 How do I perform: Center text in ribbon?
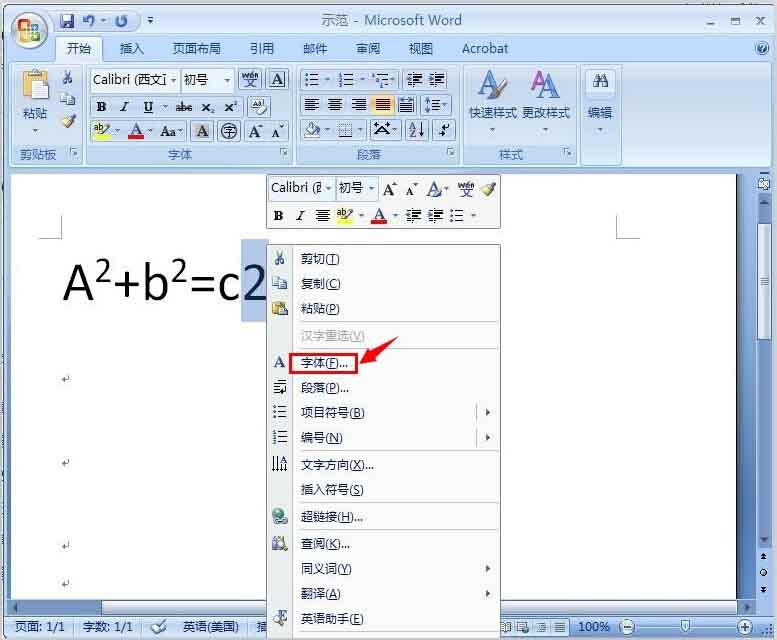(335, 105)
